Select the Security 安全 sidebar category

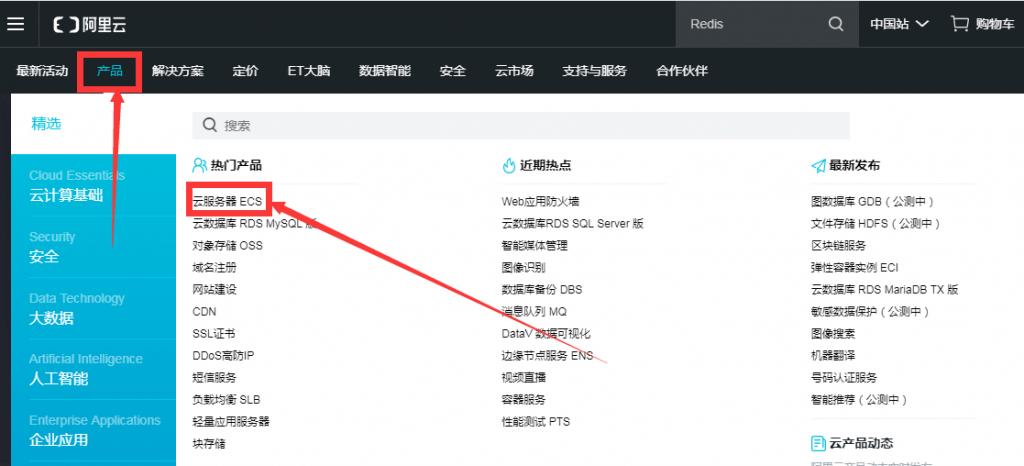[93, 247]
